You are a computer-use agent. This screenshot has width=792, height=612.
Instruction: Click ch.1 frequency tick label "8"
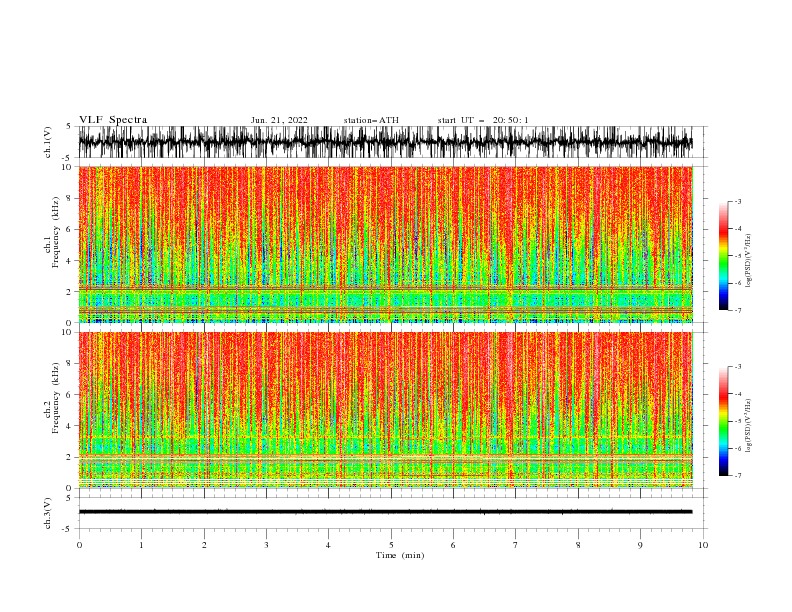70,198
